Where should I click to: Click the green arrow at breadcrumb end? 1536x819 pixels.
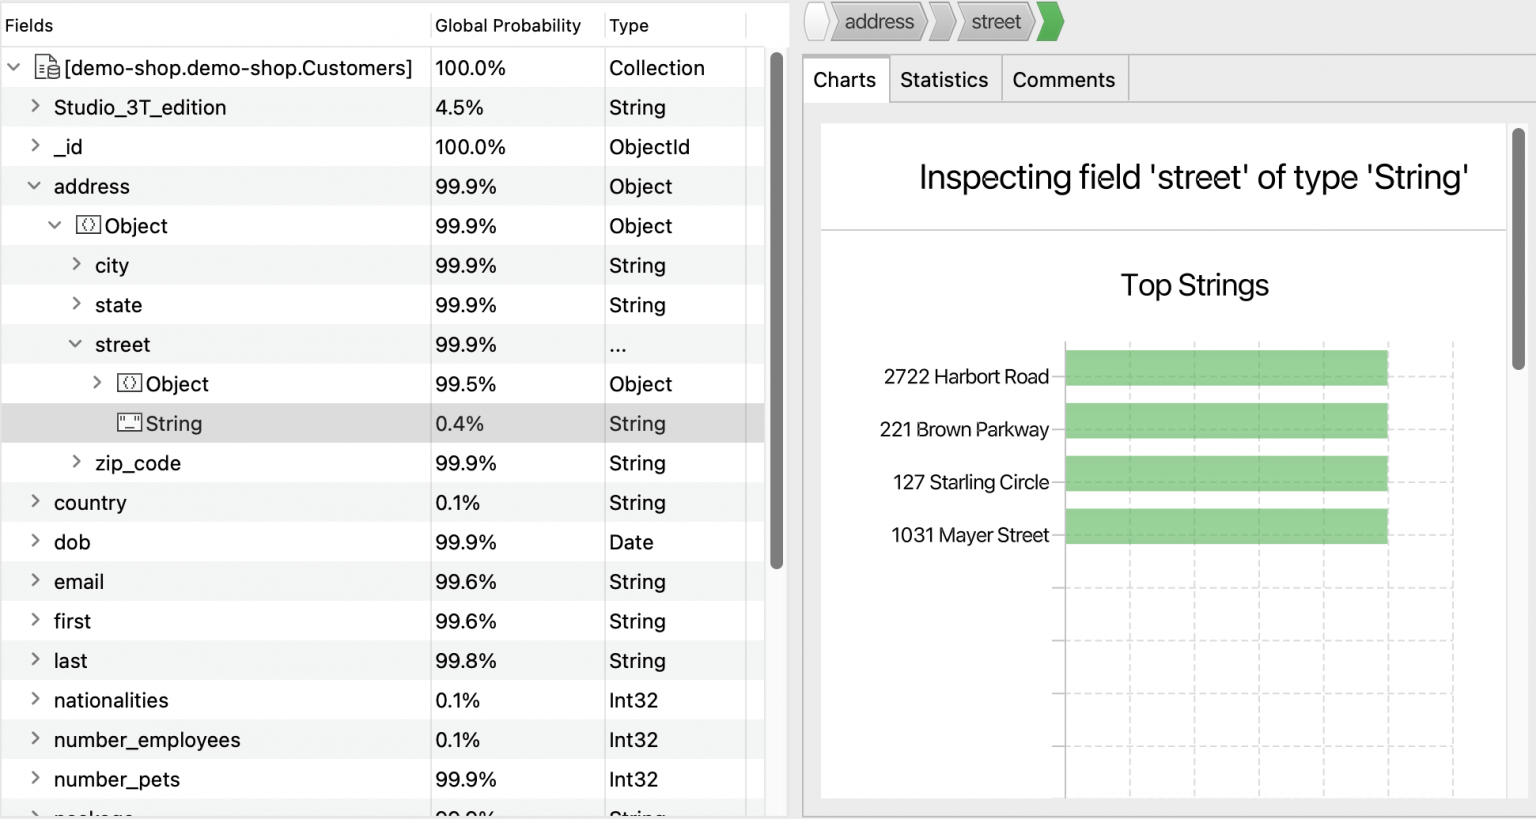click(1048, 21)
